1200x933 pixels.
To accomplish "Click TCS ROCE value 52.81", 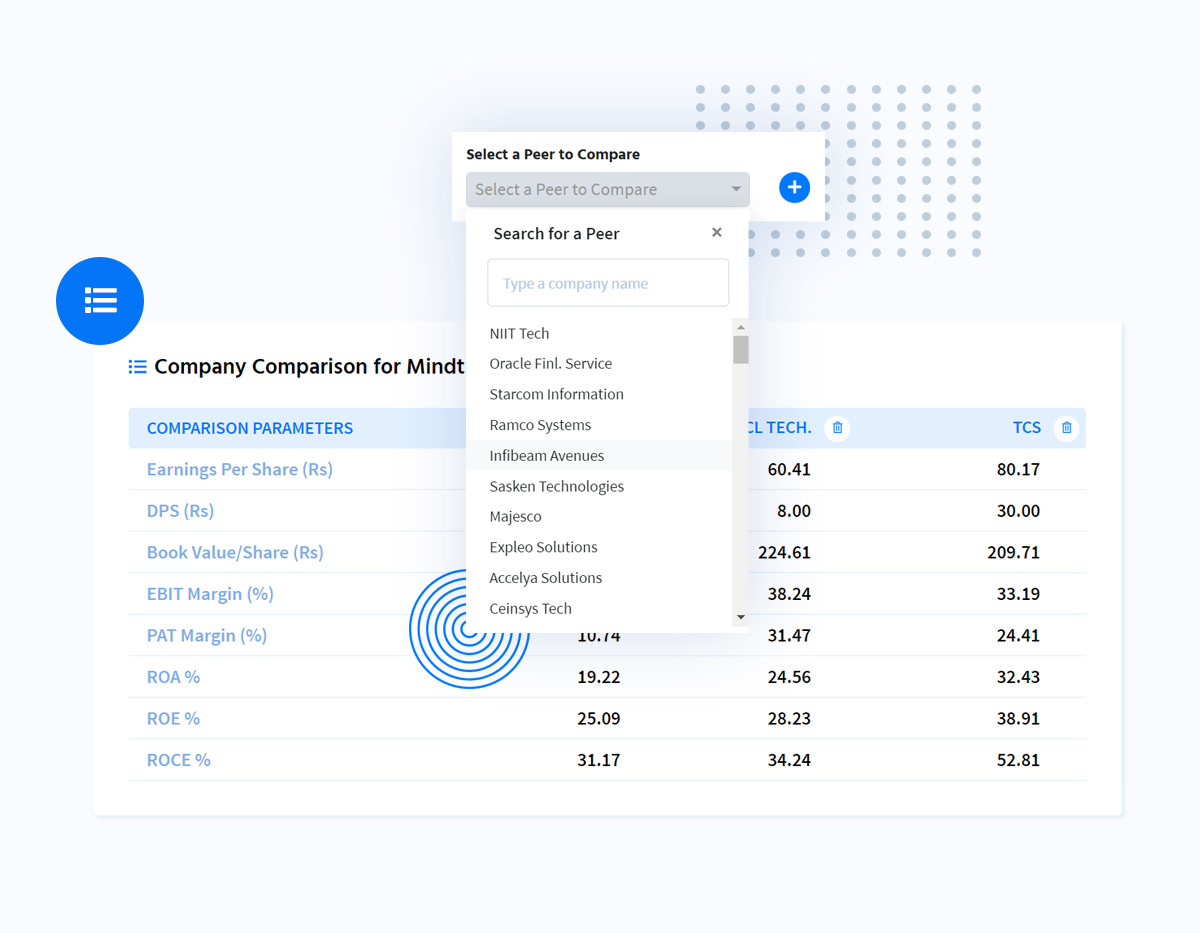I will (1018, 760).
